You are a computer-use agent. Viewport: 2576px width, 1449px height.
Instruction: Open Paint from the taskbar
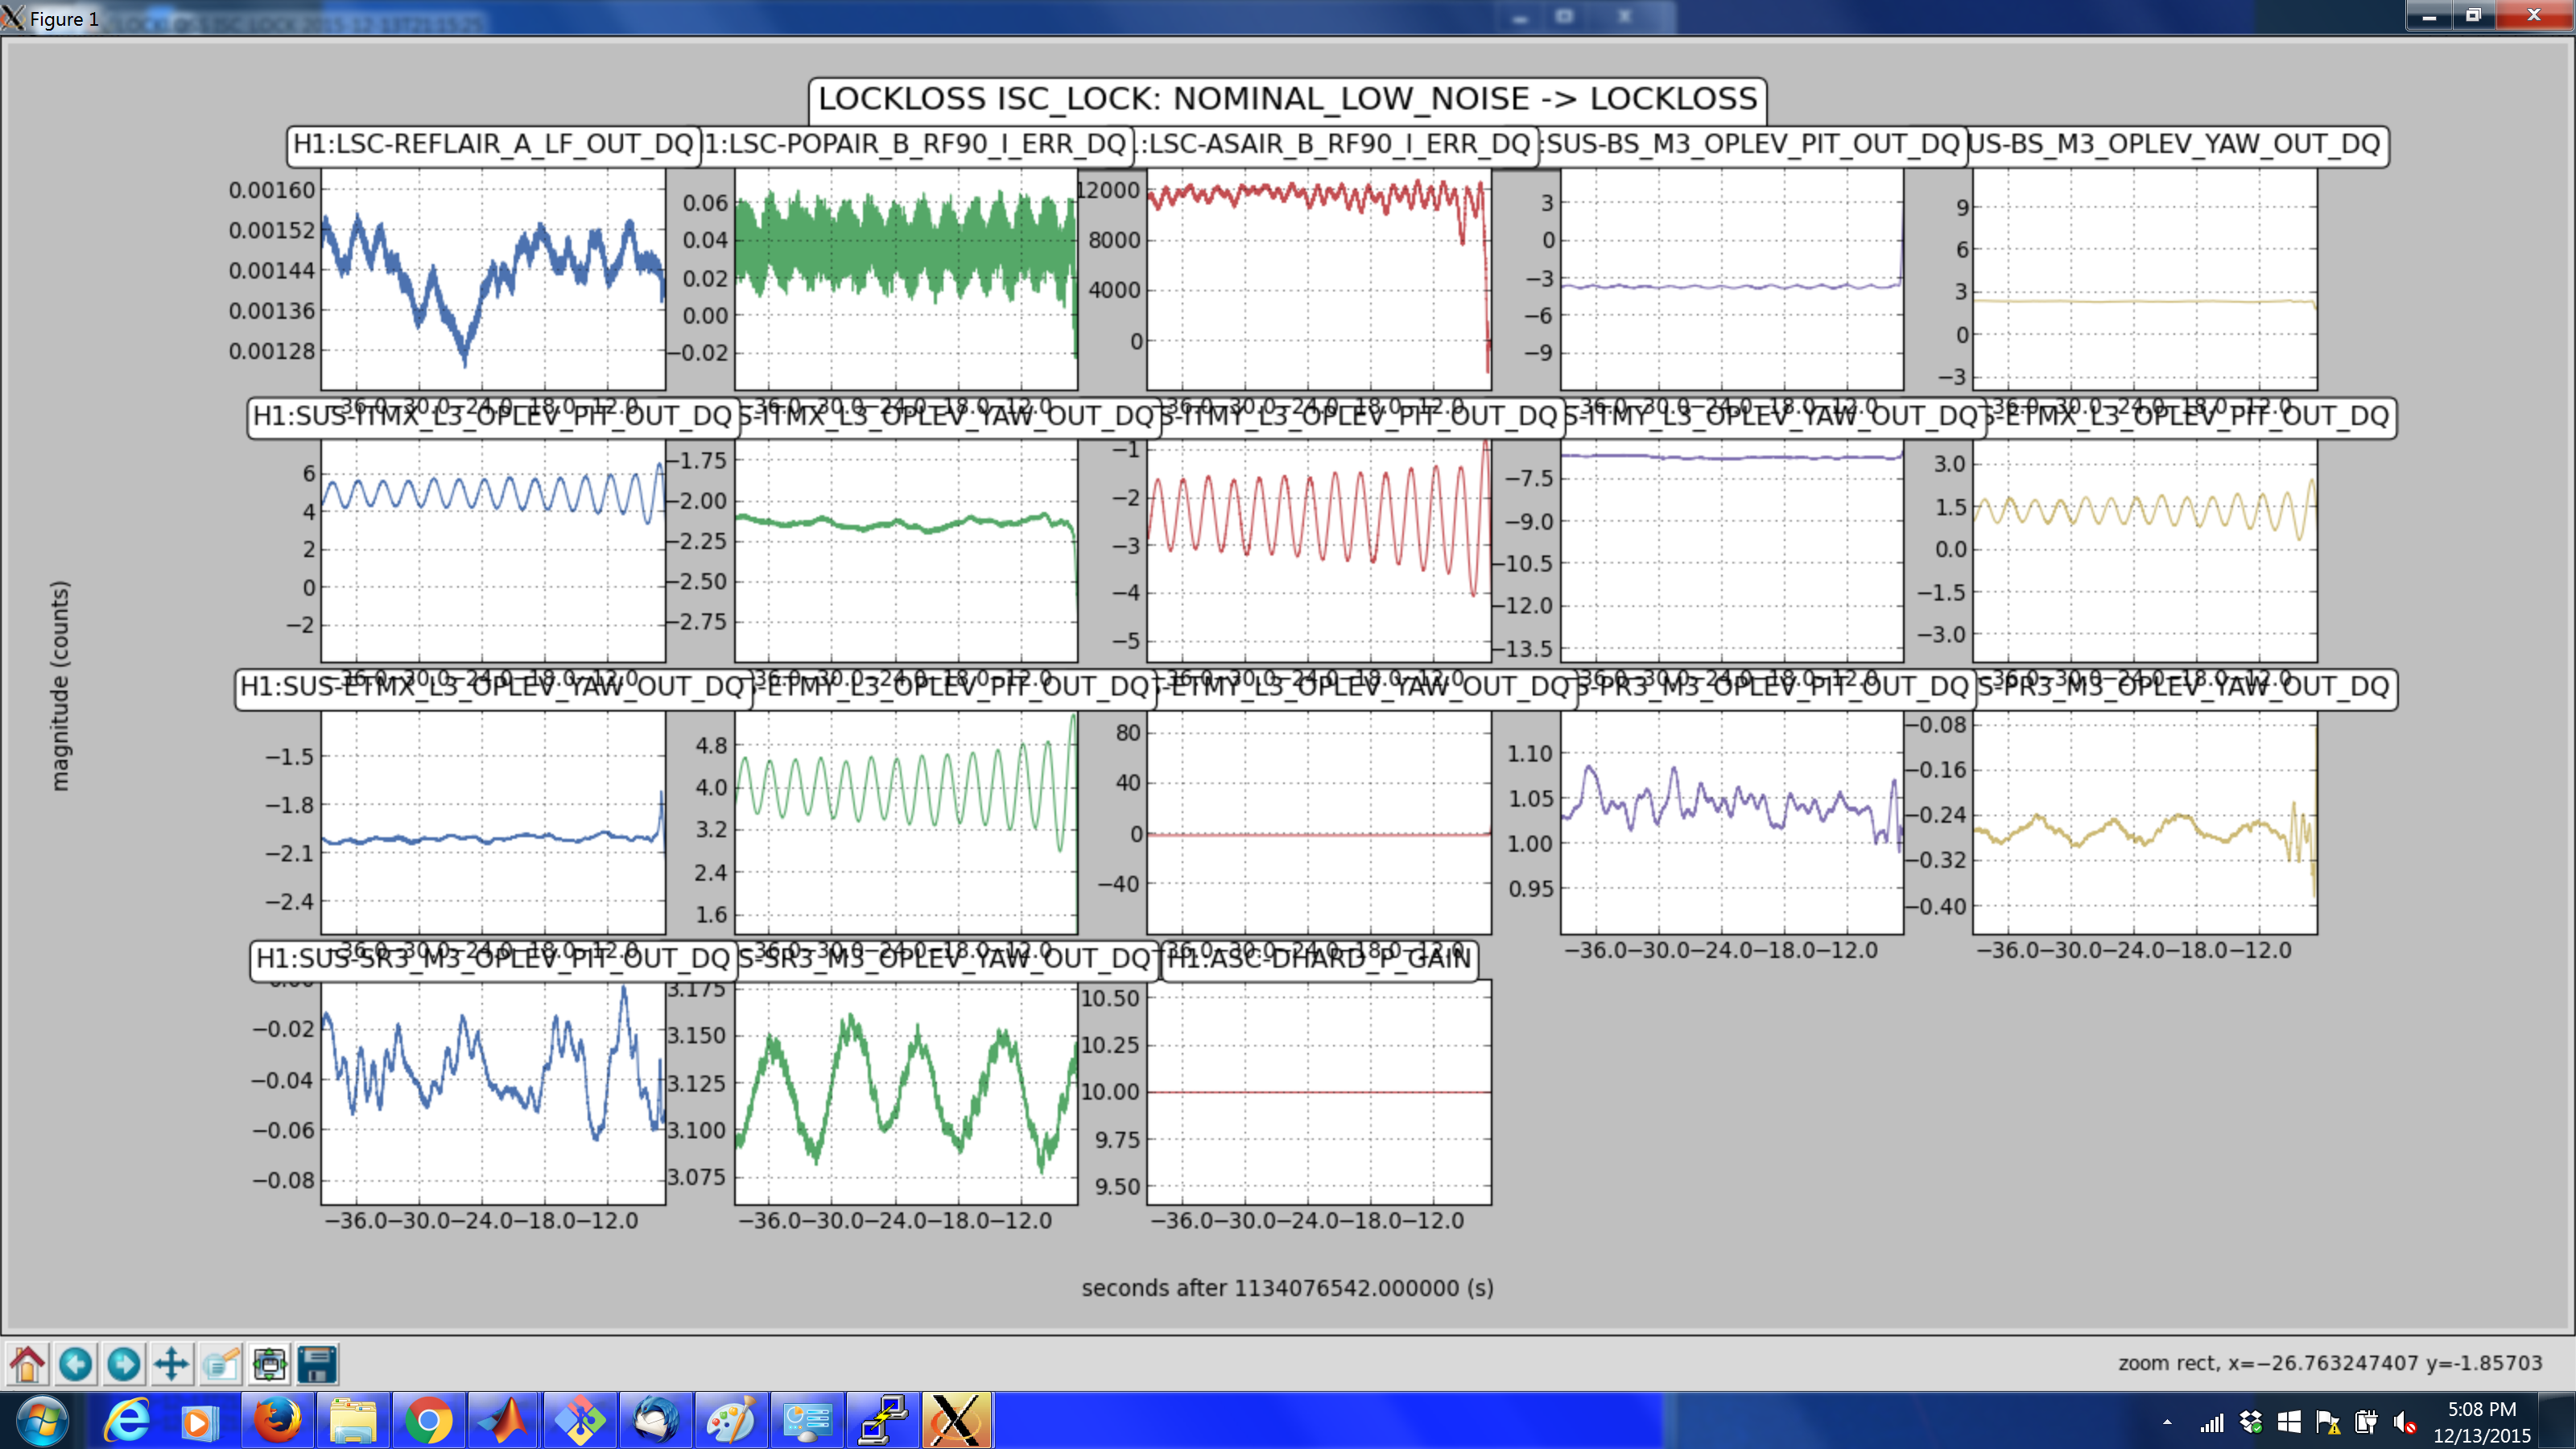[730, 1421]
